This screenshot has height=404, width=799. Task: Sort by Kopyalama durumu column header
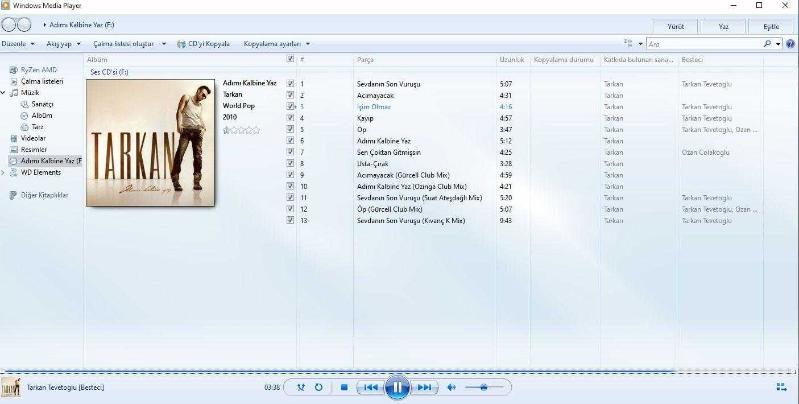click(x=564, y=60)
